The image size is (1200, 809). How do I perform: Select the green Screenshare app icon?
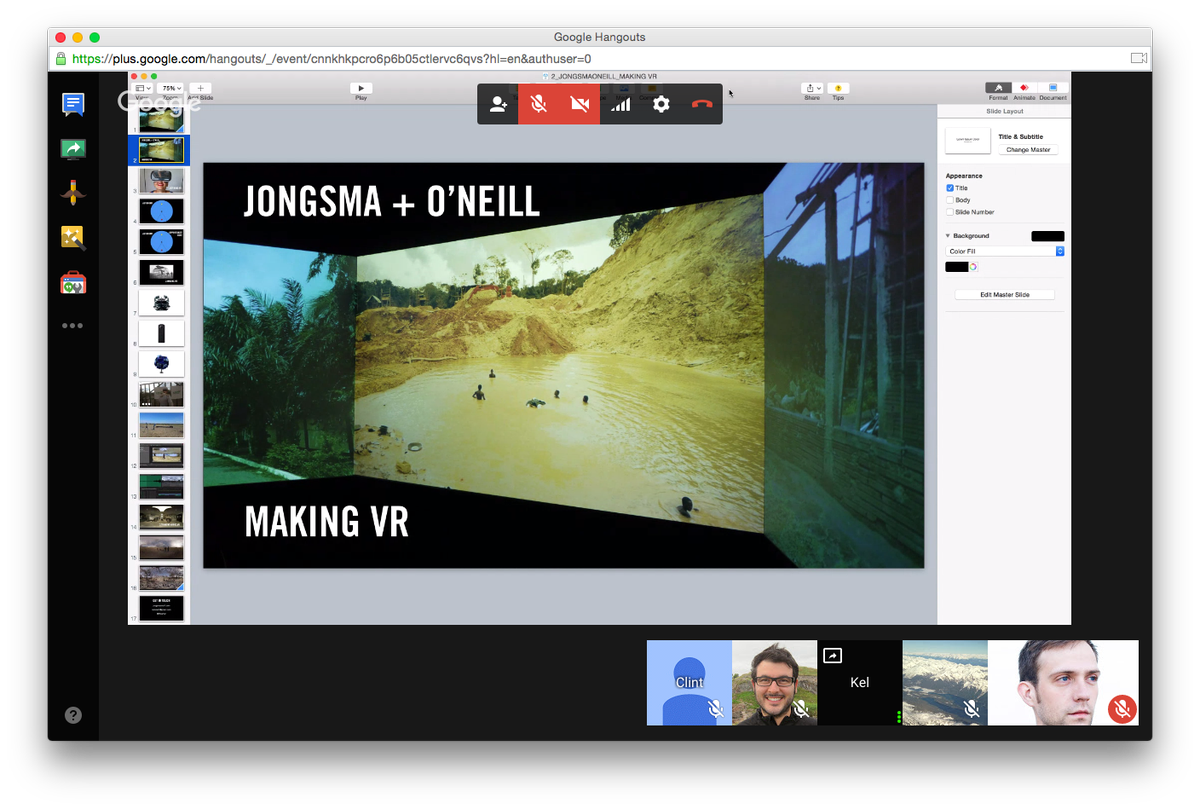[73, 148]
